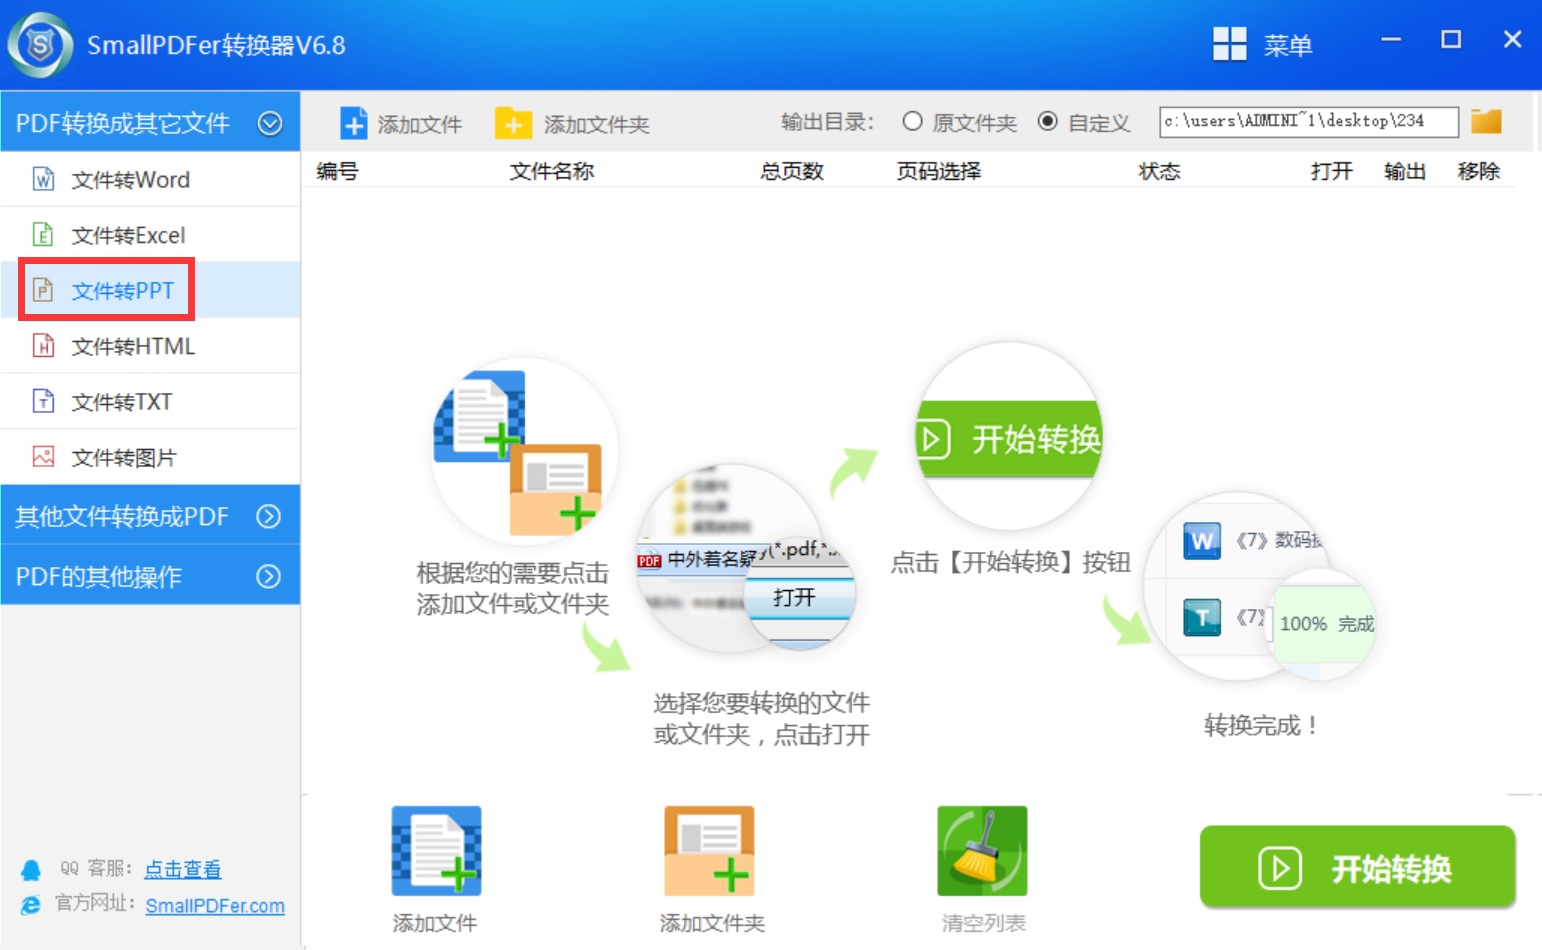Click the large bottom 添加文件 icon
The height and width of the screenshot is (950, 1542).
(x=436, y=851)
